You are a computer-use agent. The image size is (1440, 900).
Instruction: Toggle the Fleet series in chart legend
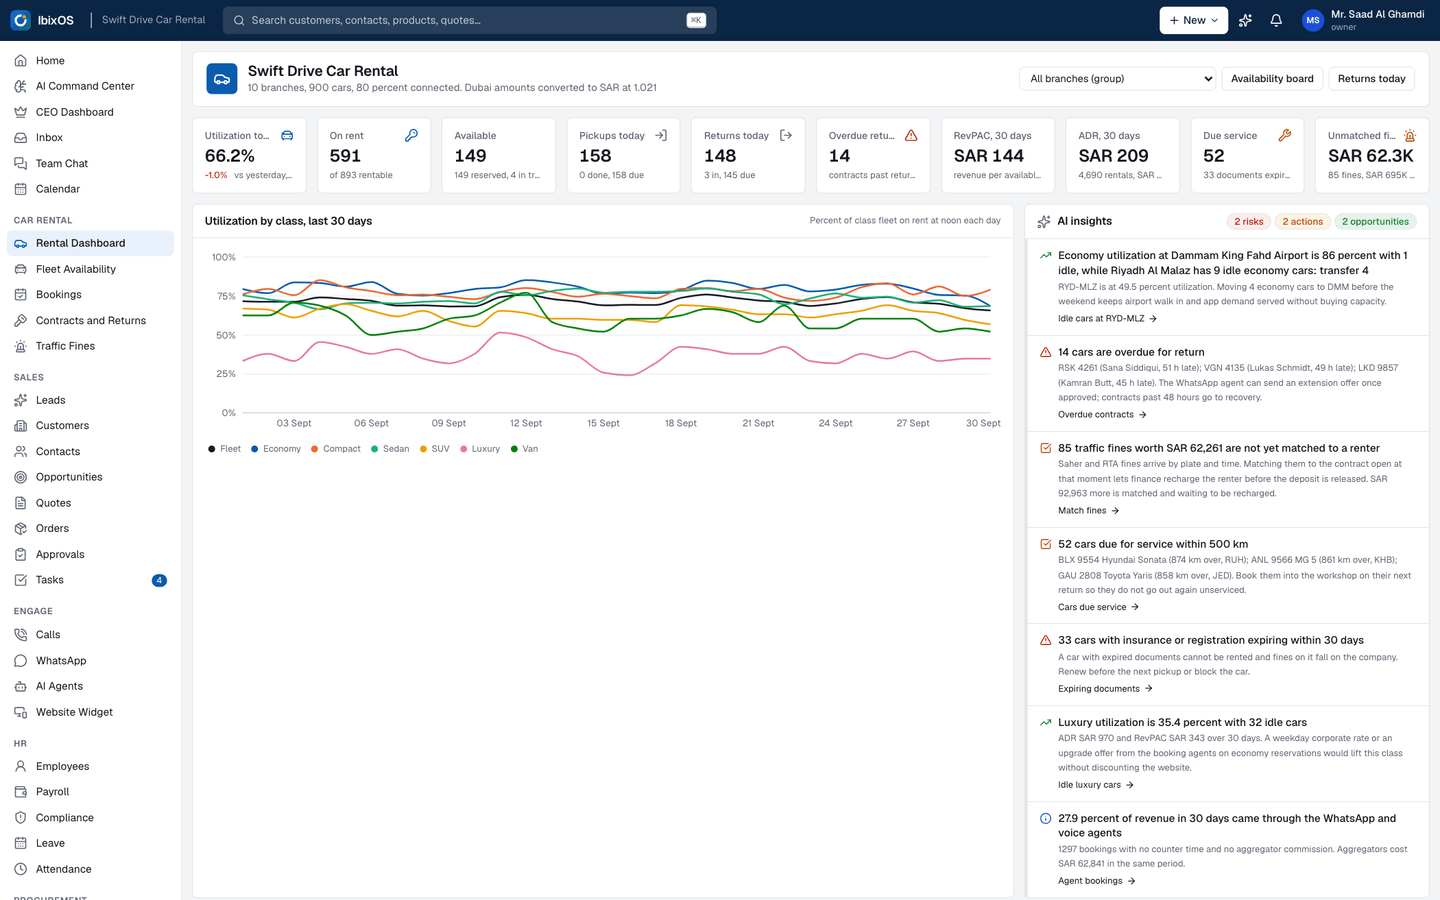pos(224,449)
